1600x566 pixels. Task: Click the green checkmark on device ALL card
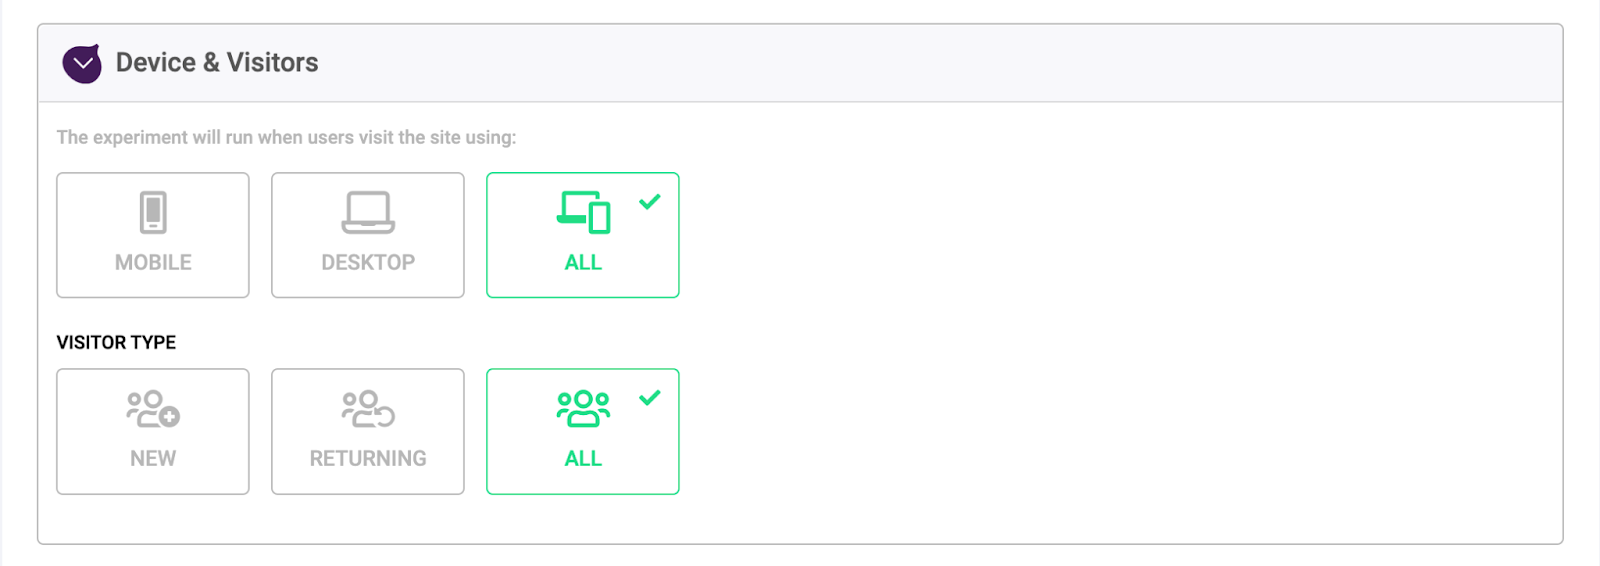click(x=650, y=202)
